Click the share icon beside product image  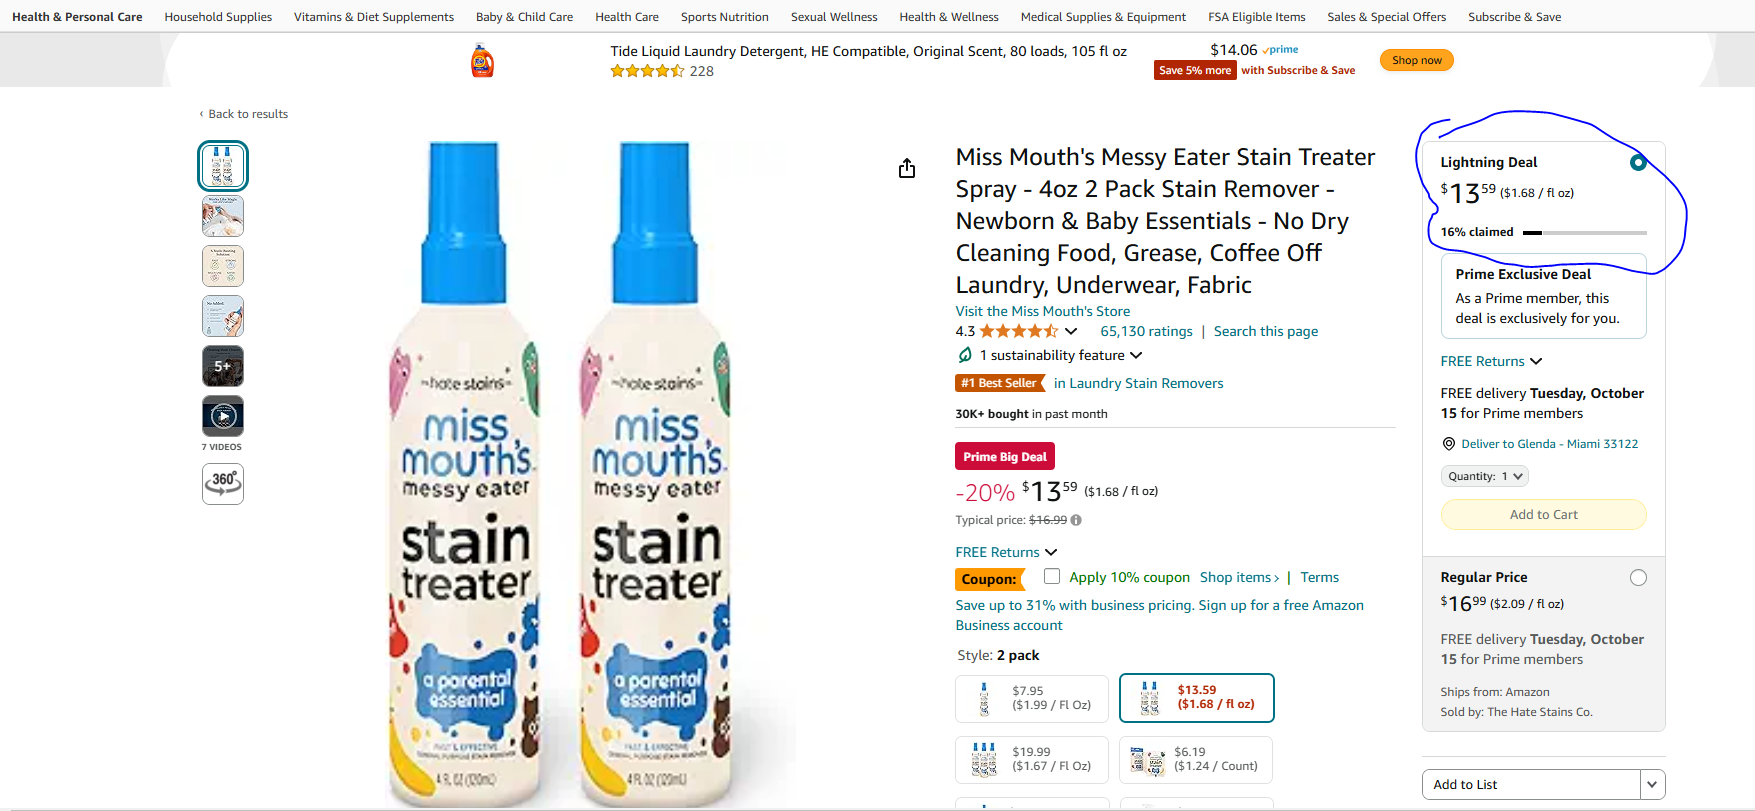click(907, 168)
